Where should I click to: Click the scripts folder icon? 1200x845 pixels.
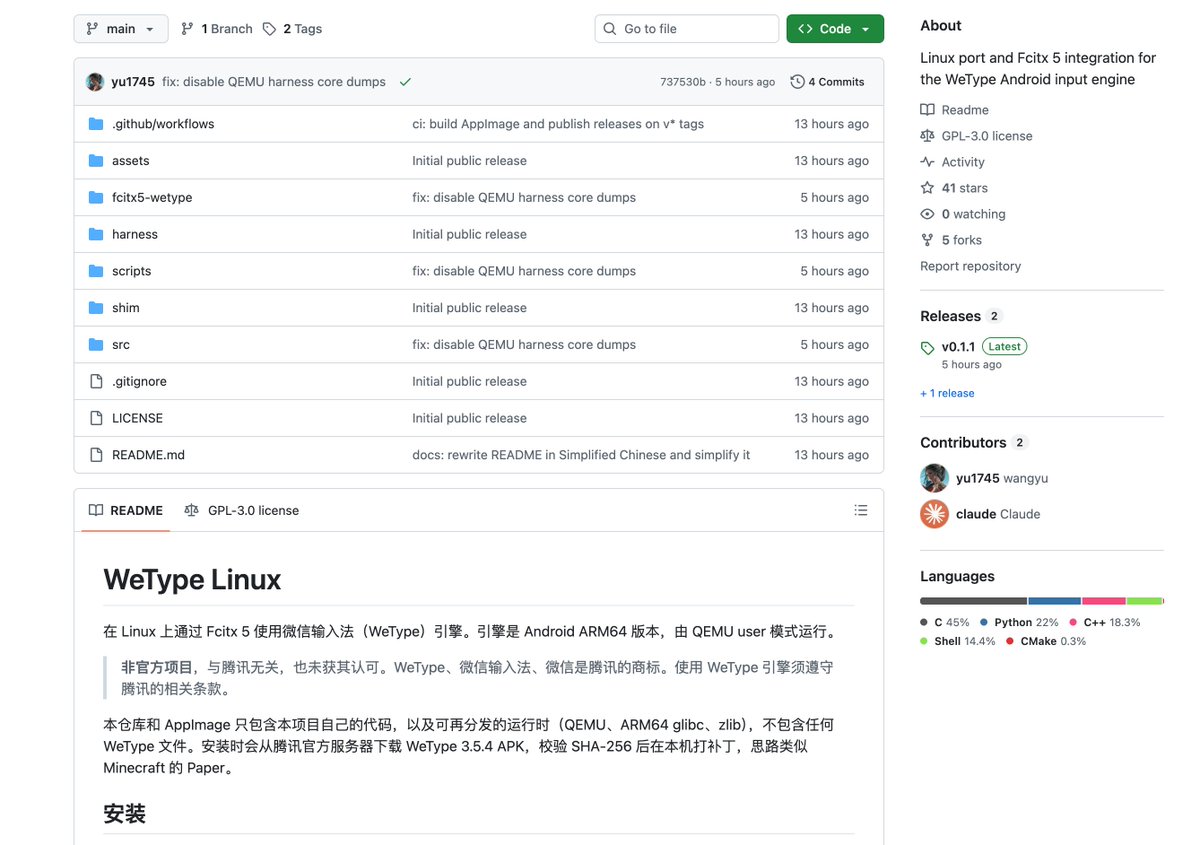96,271
